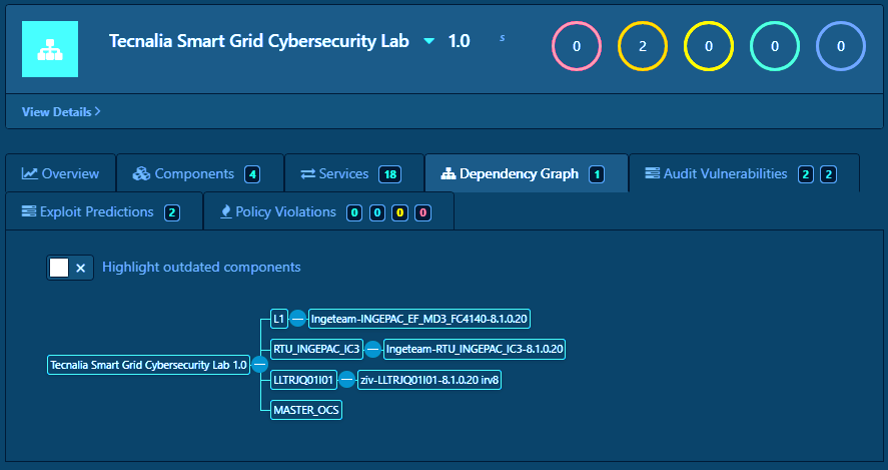Click the Components count badge 4
The height and width of the screenshot is (470, 888).
click(252, 174)
